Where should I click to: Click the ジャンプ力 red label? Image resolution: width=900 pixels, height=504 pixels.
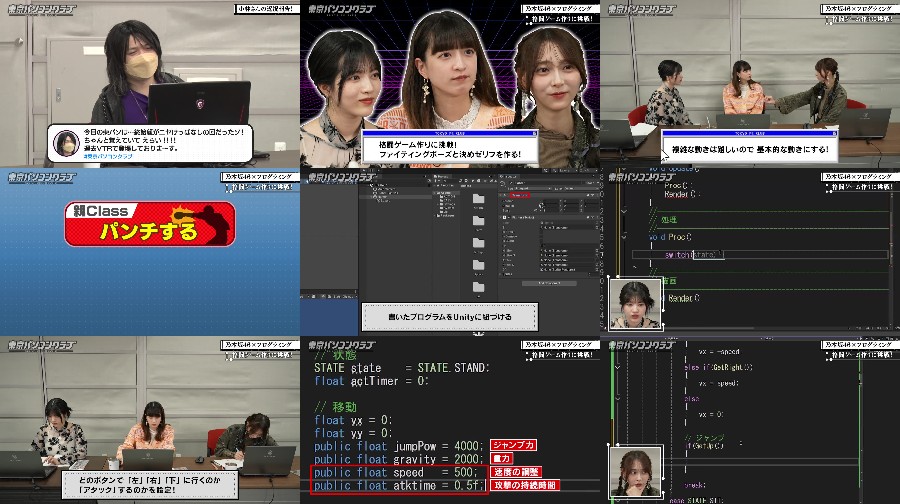pos(514,445)
